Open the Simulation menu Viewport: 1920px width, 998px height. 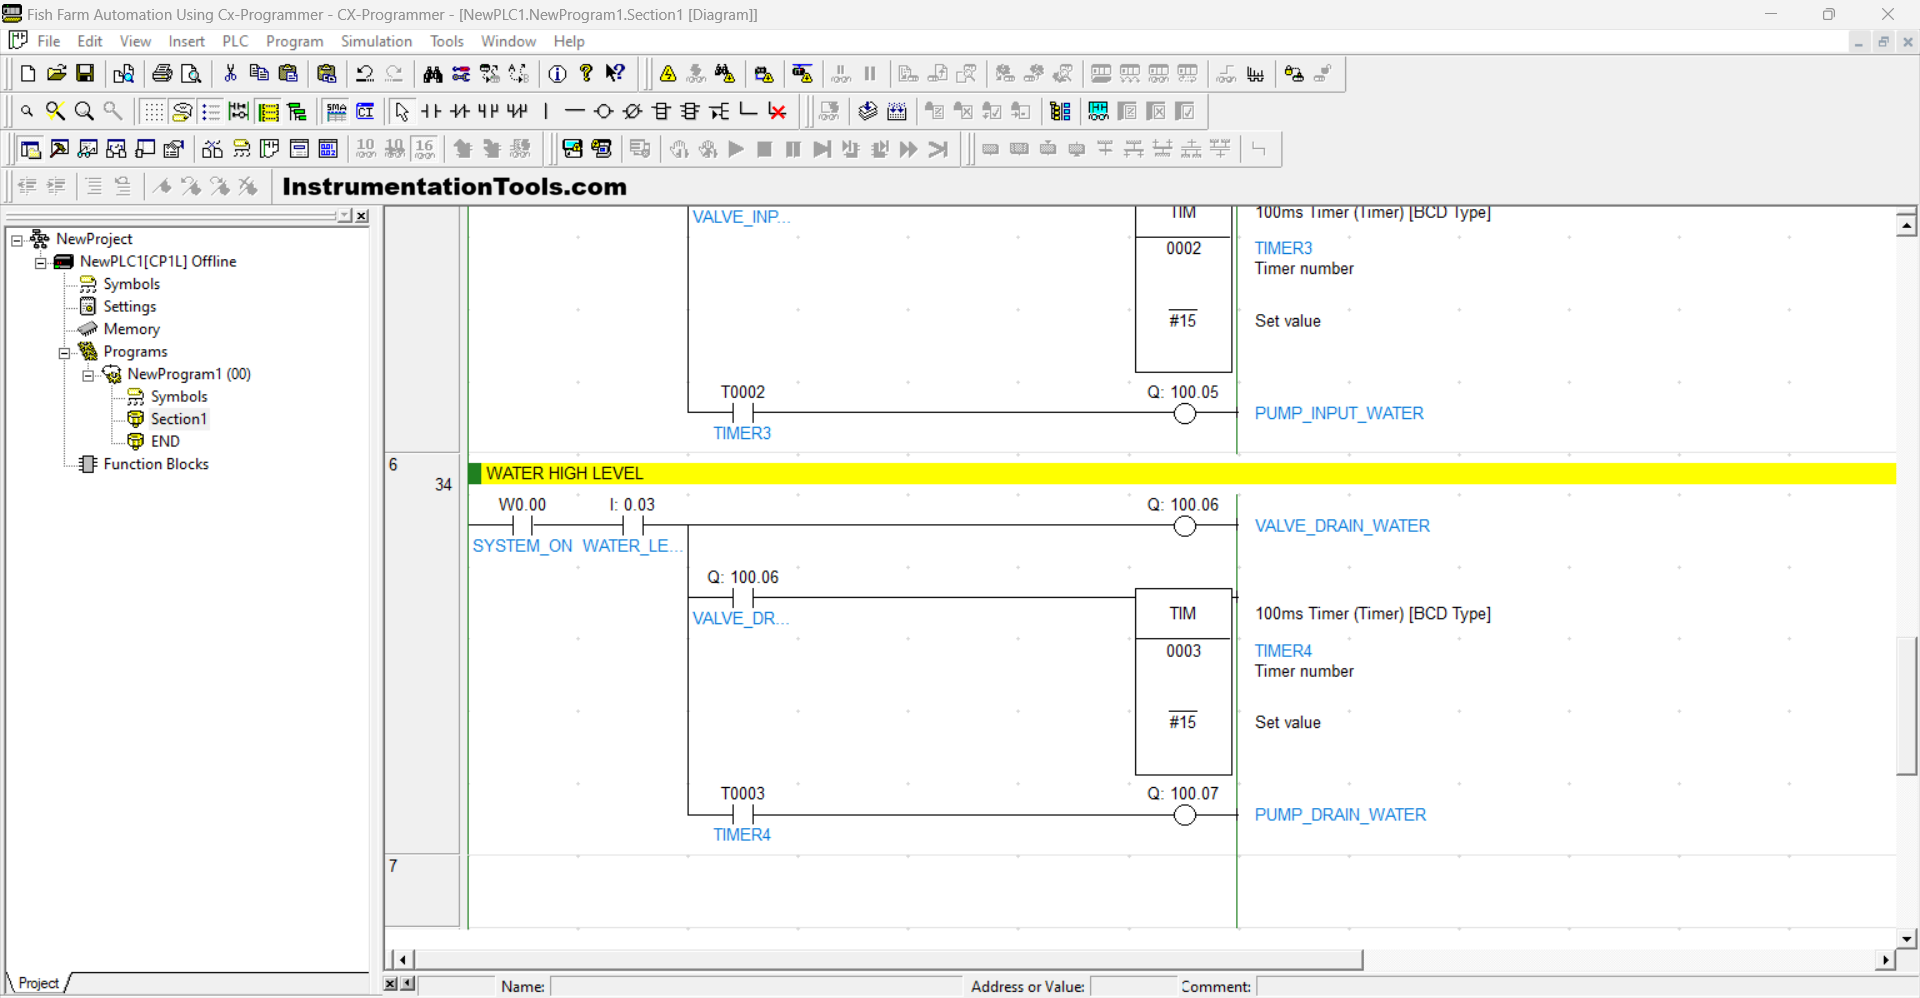pyautogui.click(x=376, y=41)
